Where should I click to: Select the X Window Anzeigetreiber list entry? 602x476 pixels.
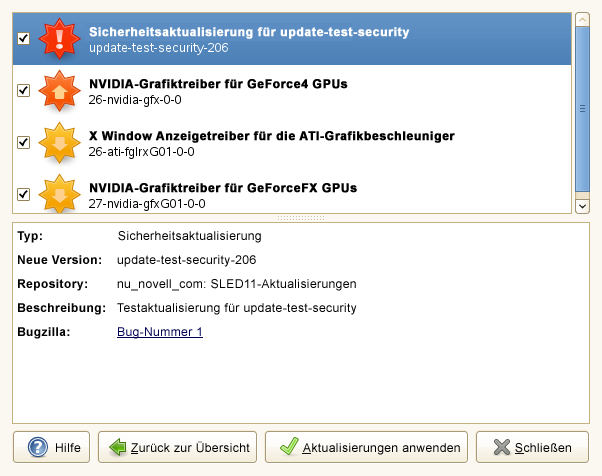point(272,143)
